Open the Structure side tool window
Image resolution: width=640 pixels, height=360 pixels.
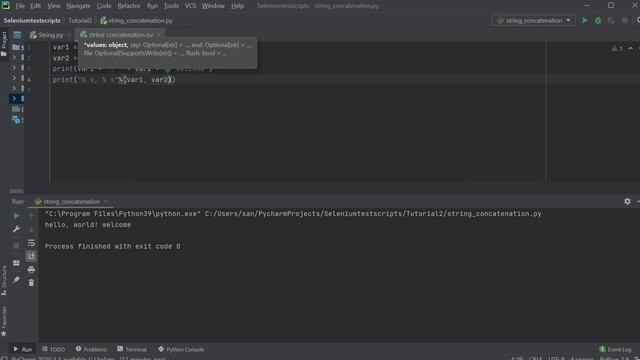click(4, 280)
